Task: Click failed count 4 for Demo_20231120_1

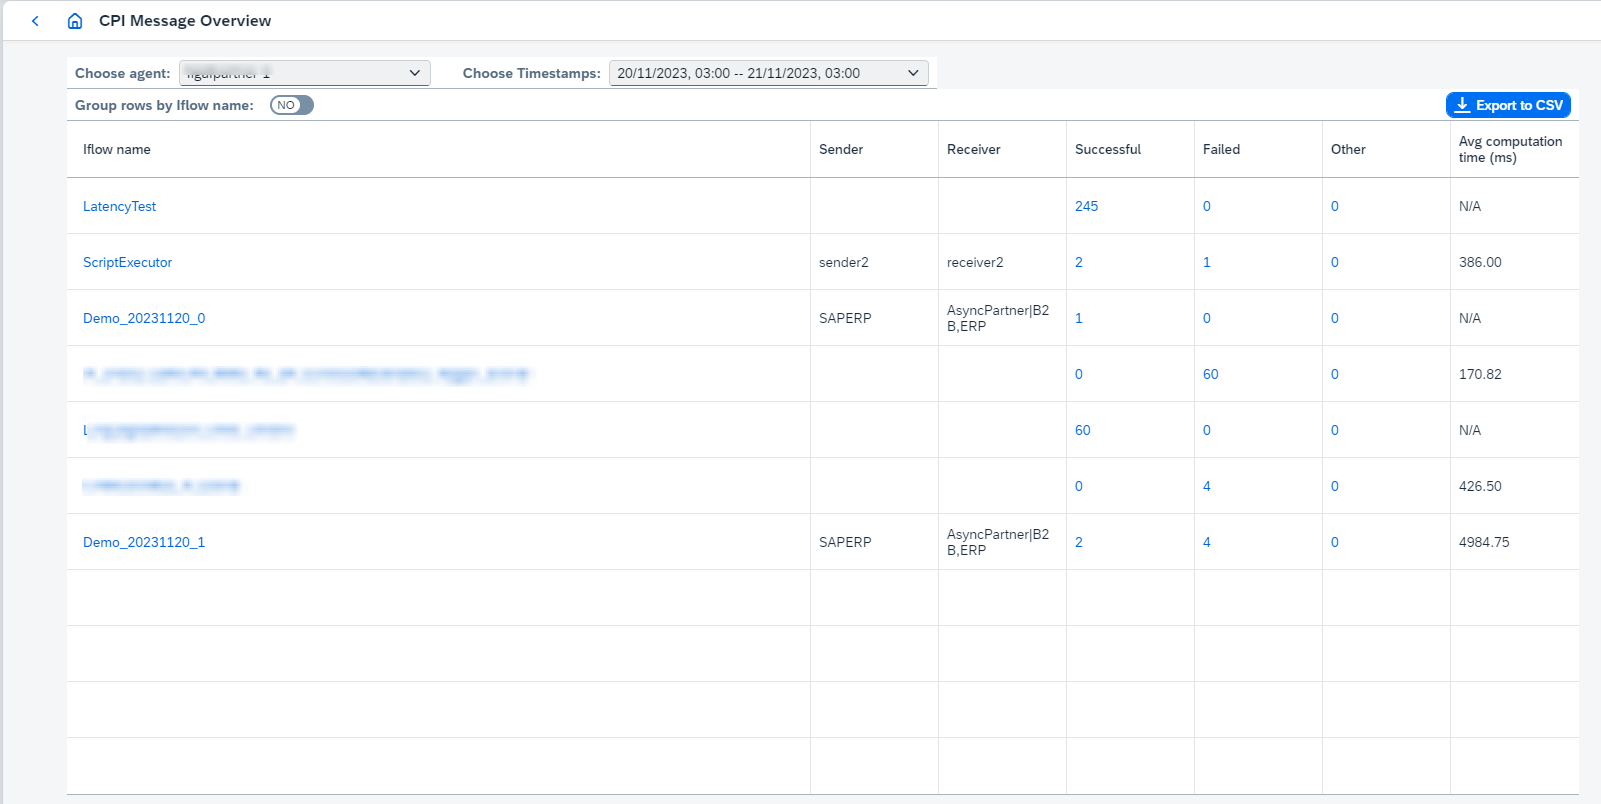Action: (x=1207, y=542)
